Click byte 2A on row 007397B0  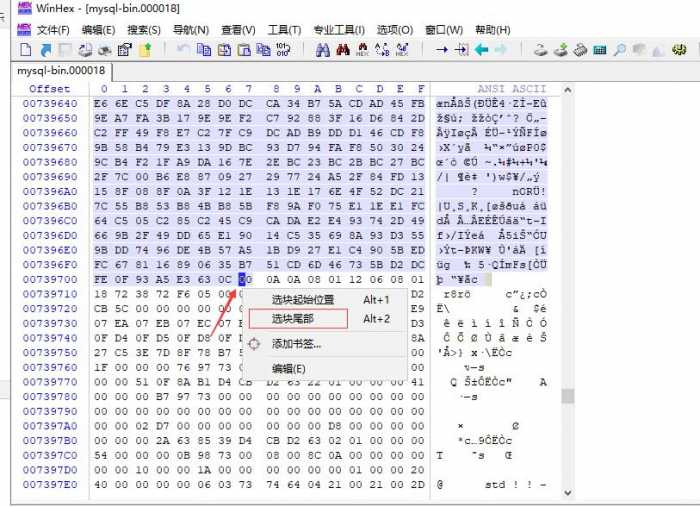coord(162,441)
